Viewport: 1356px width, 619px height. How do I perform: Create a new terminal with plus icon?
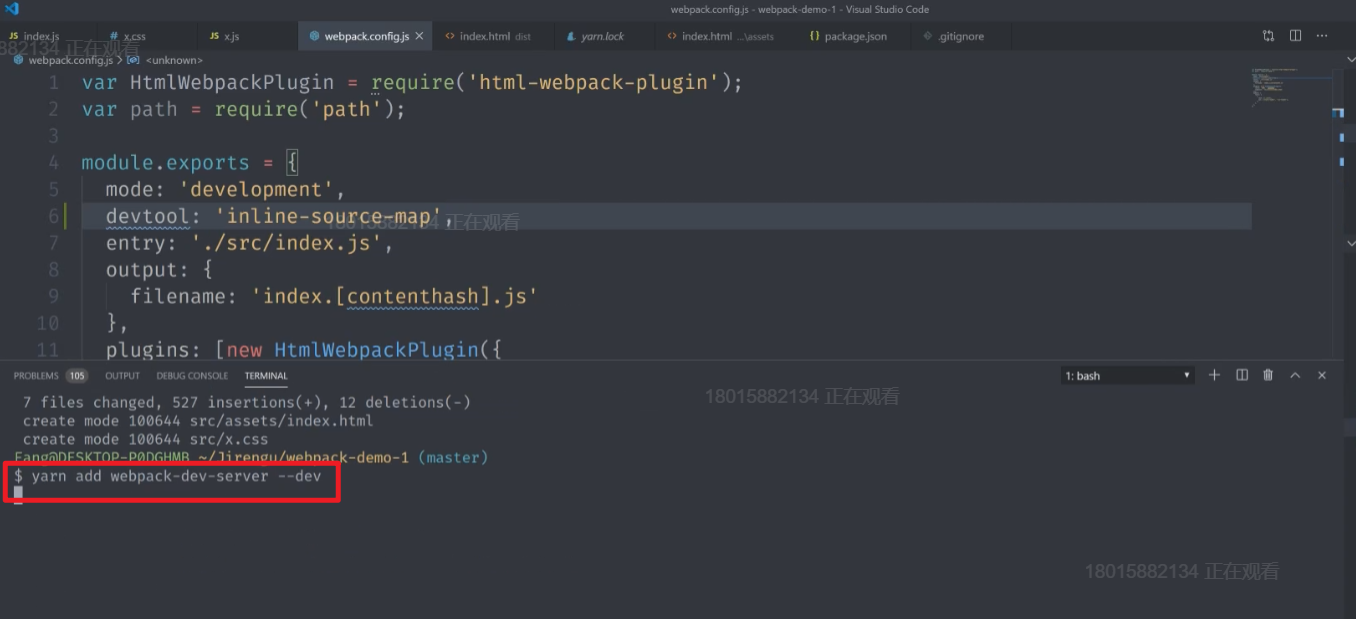pos(1214,375)
